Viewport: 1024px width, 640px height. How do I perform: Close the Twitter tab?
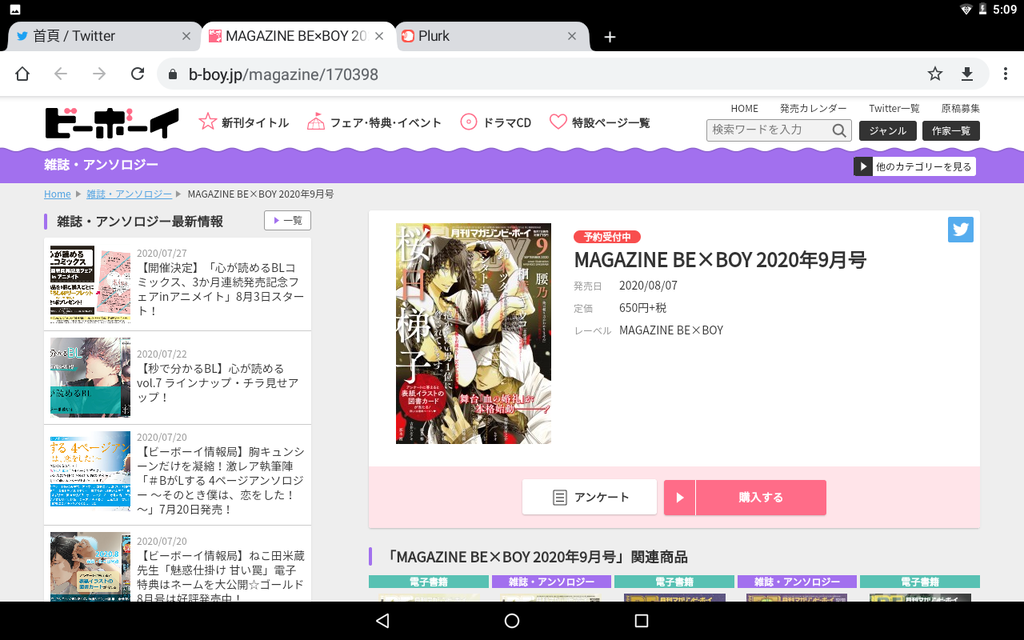click(186, 37)
